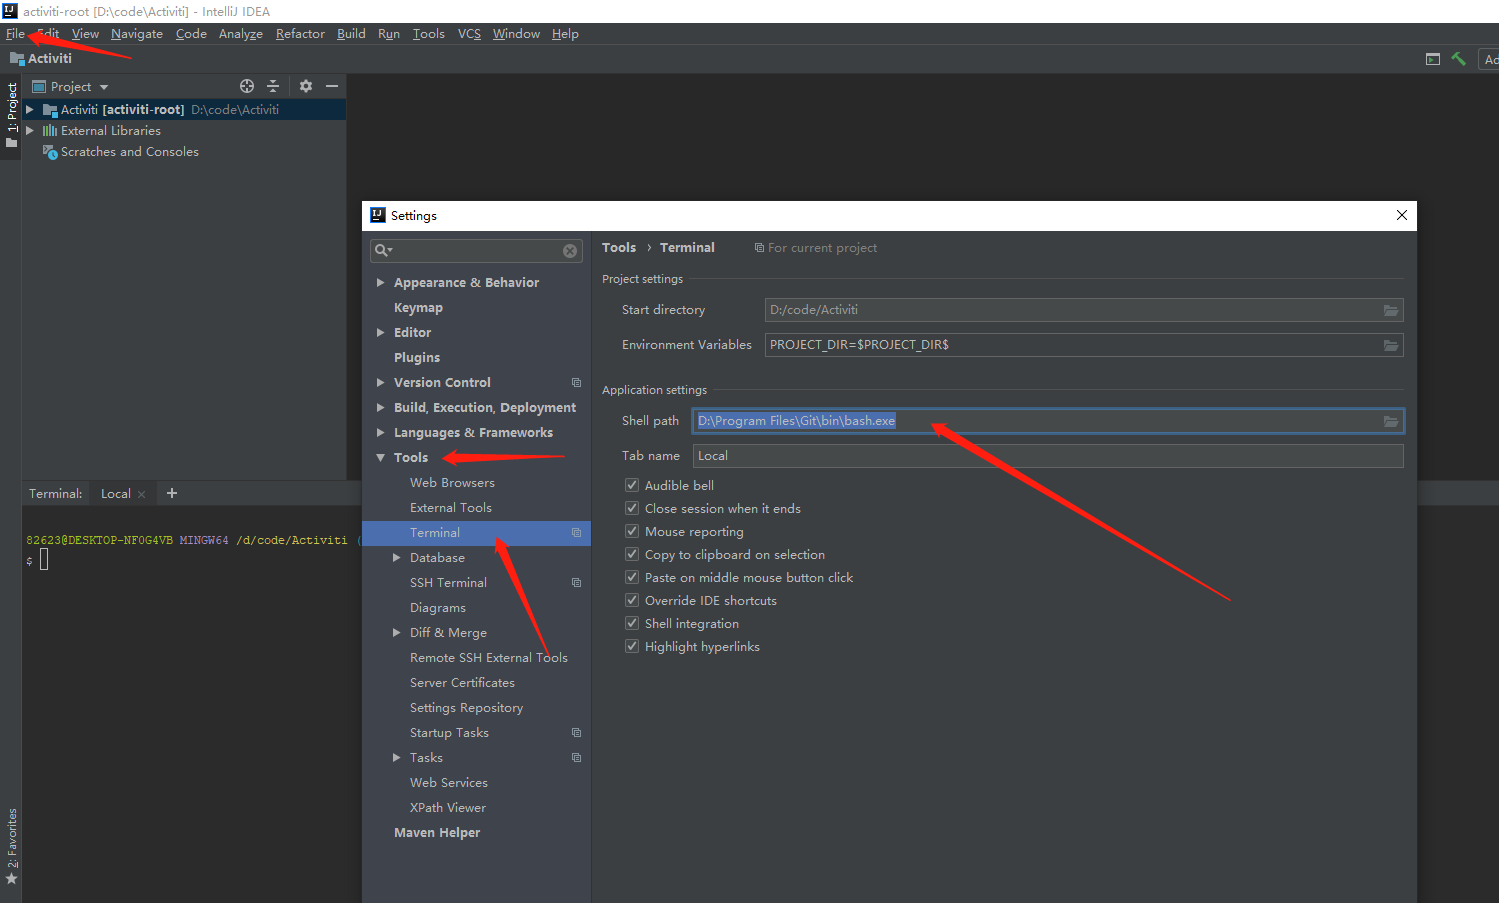Screen dimensions: 1499x903
Task: Open the Tools menu in menu bar
Action: 429,34
